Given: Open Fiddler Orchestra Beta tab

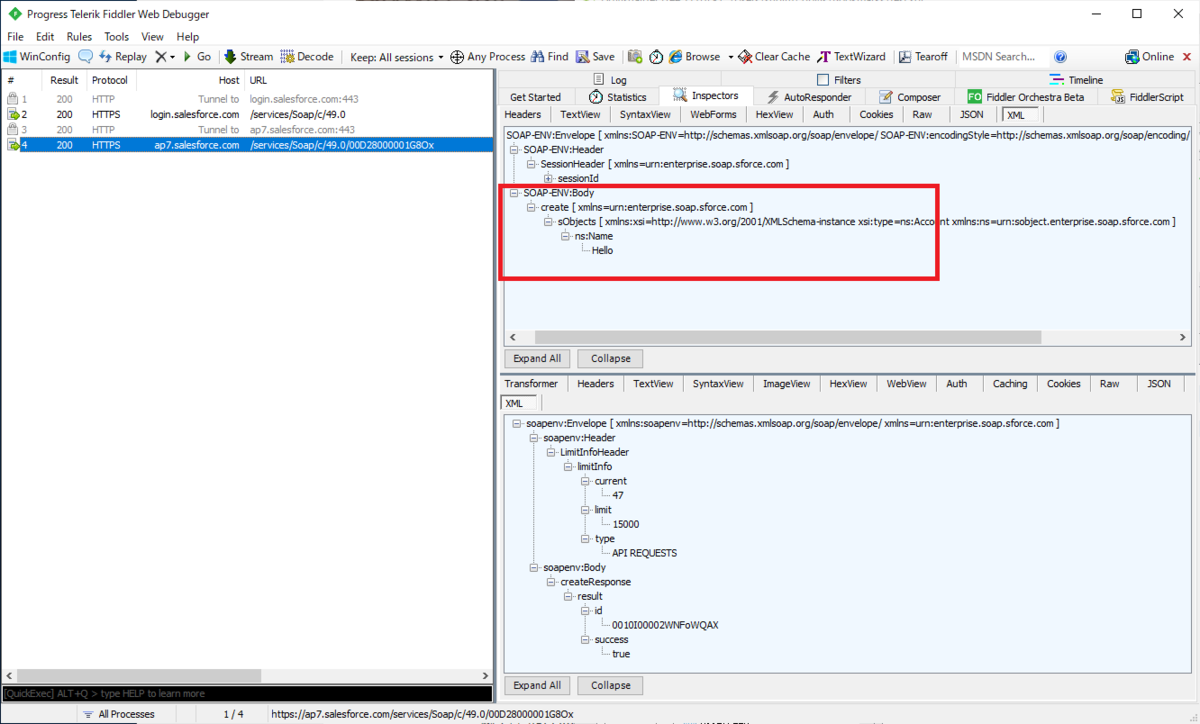Looking at the screenshot, I should [x=1027, y=97].
